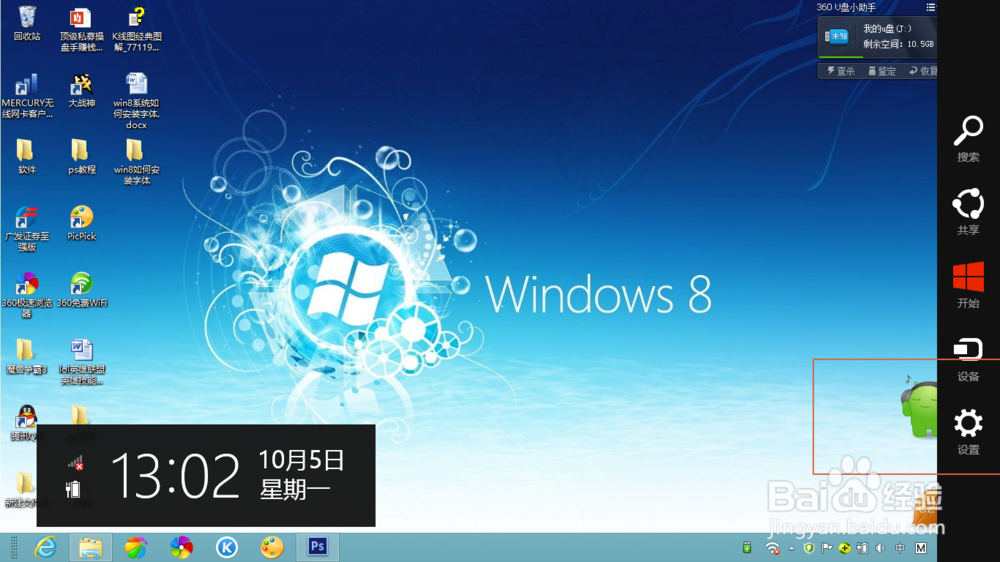Open the ps教程 folder
Viewport: 1000px width, 562px height.
tap(81, 156)
